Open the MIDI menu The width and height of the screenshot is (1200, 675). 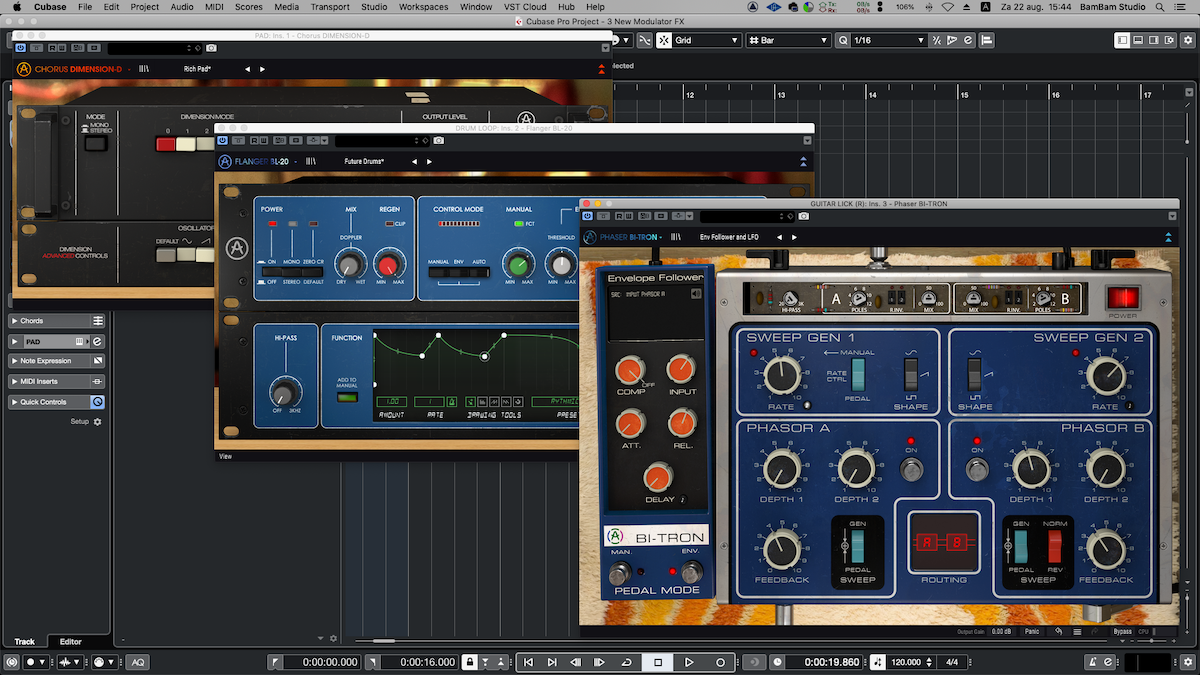(x=214, y=7)
